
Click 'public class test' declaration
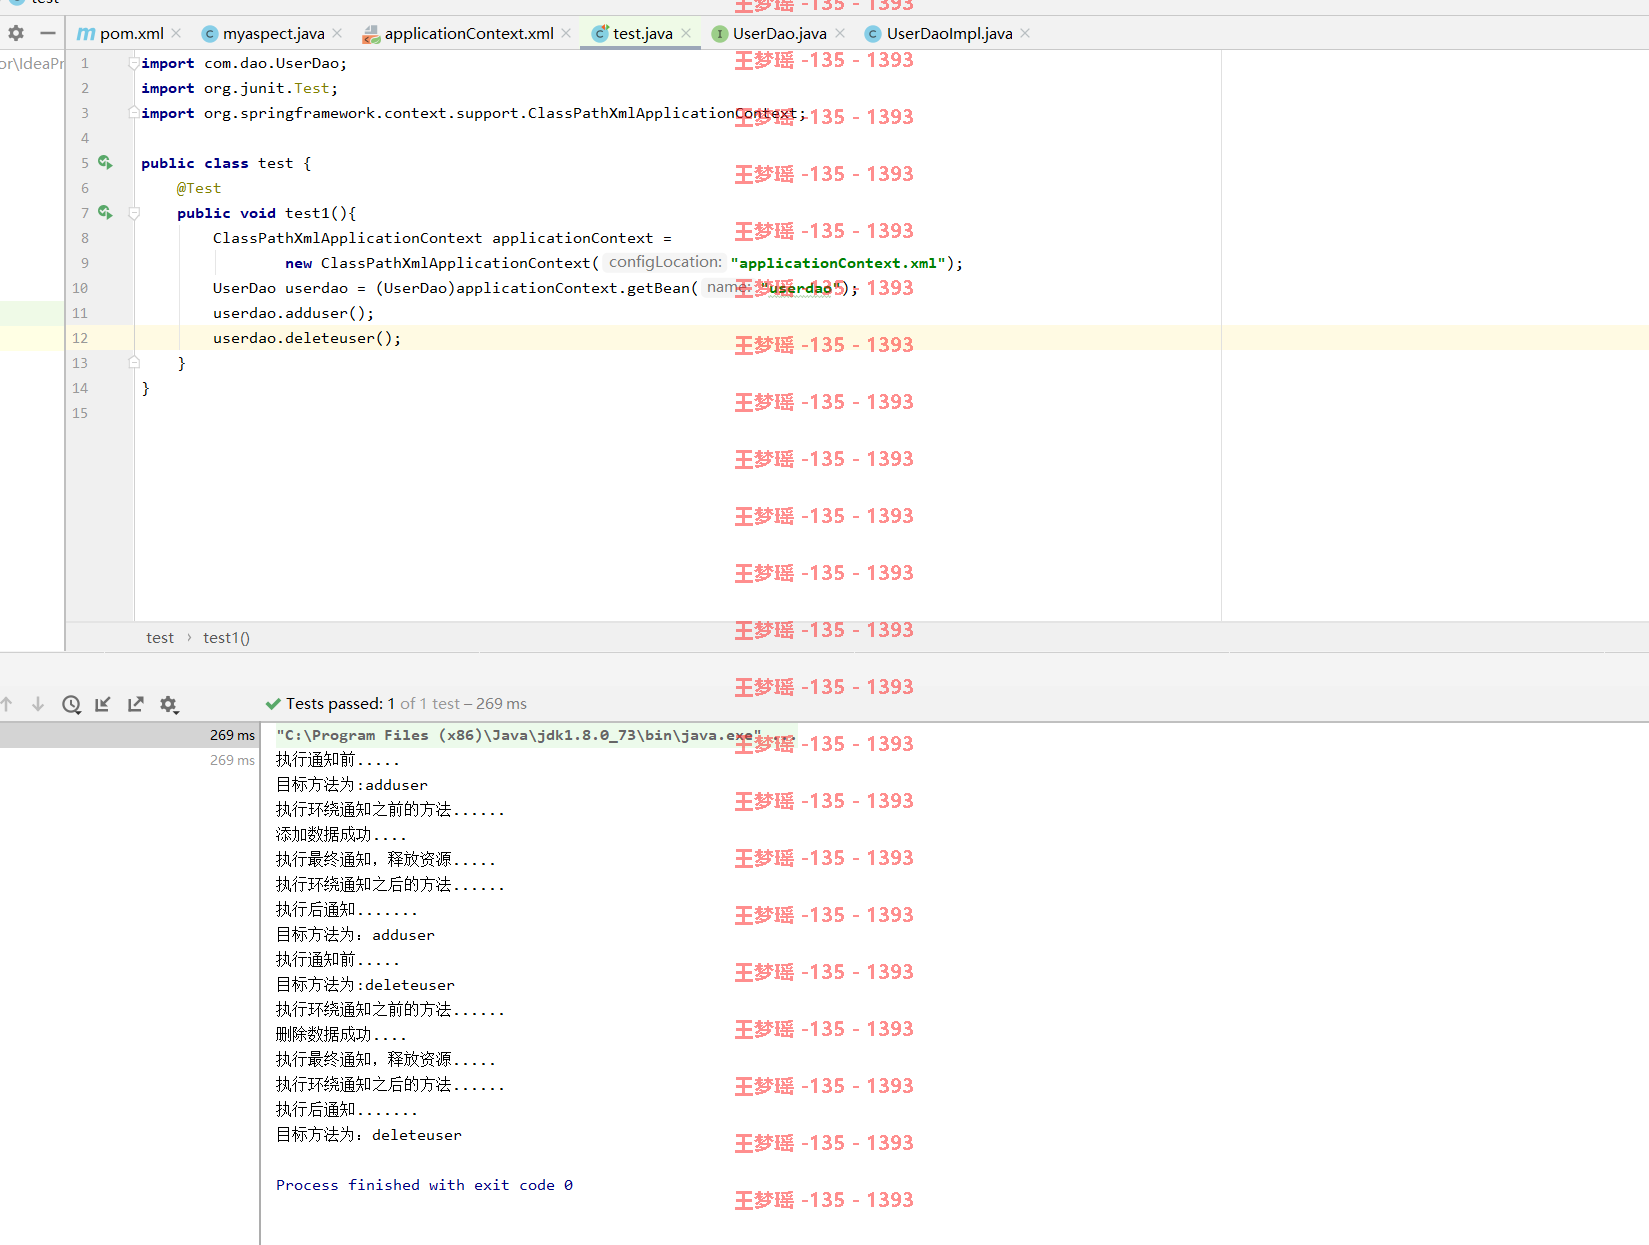[x=226, y=163]
